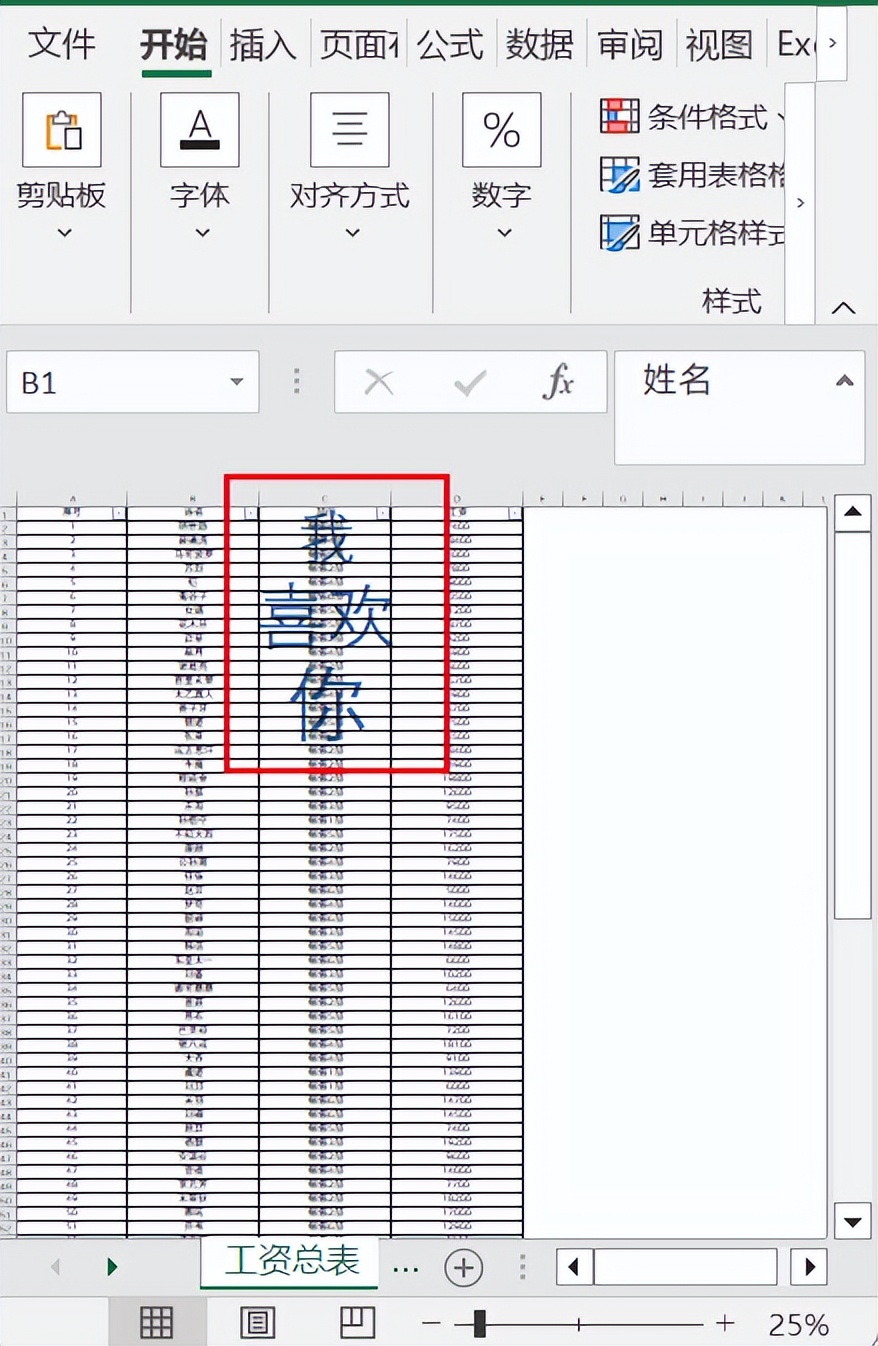The image size is (878, 1346).
Task: Open the 剪贴板 clipboard panel icon
Action: pos(63,129)
